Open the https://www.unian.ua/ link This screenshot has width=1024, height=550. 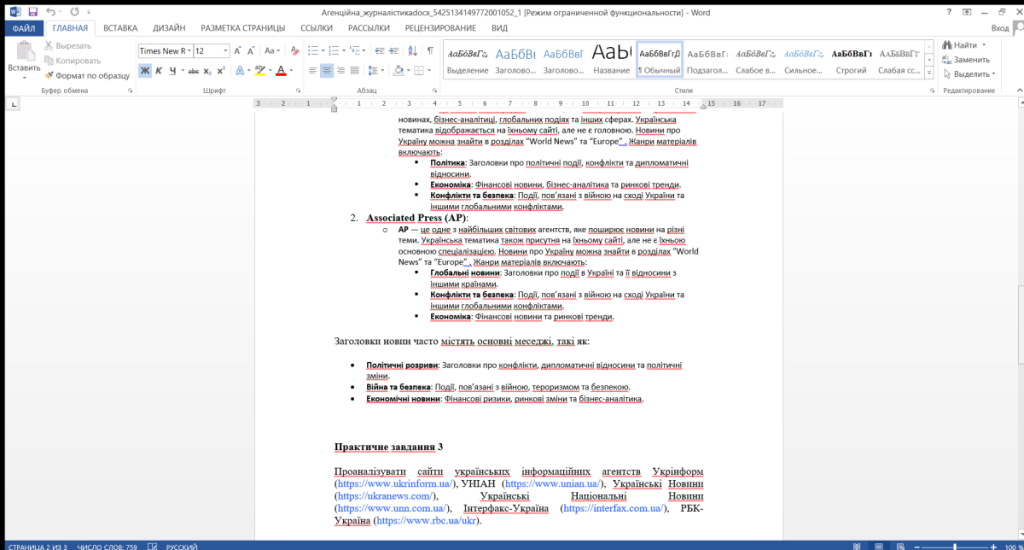(552, 484)
